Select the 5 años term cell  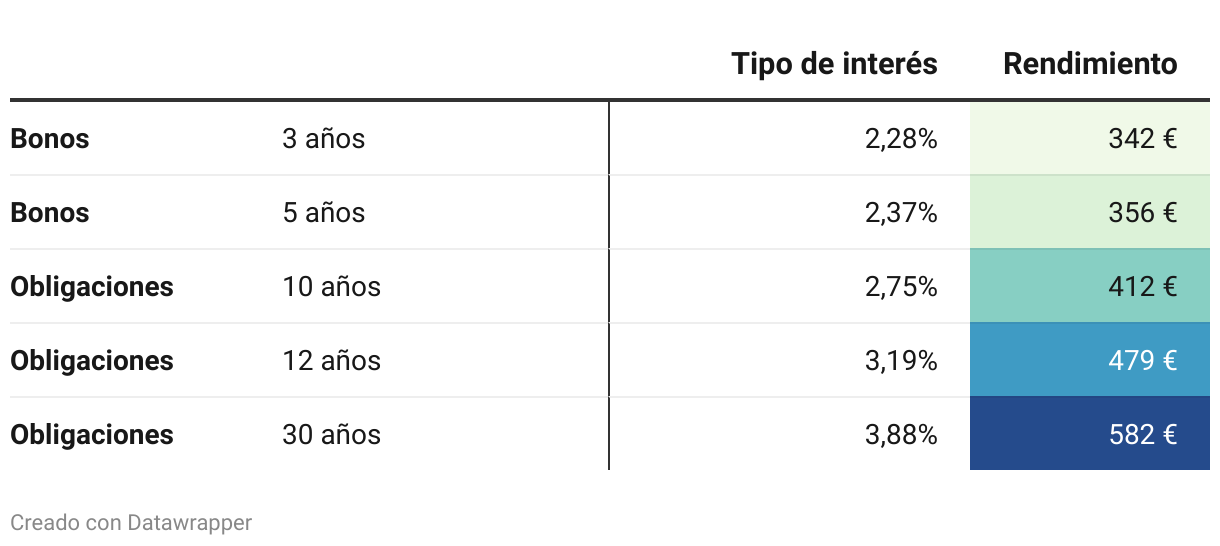324,213
